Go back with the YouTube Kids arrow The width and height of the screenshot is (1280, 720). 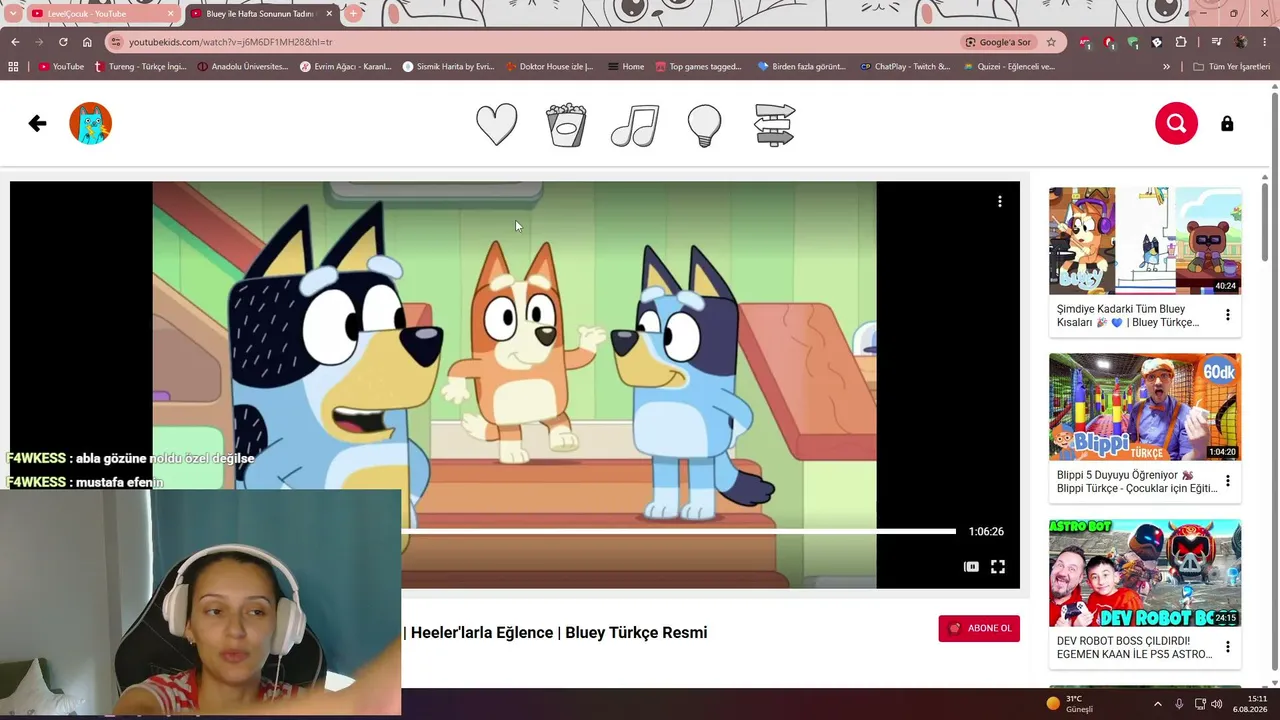point(37,123)
